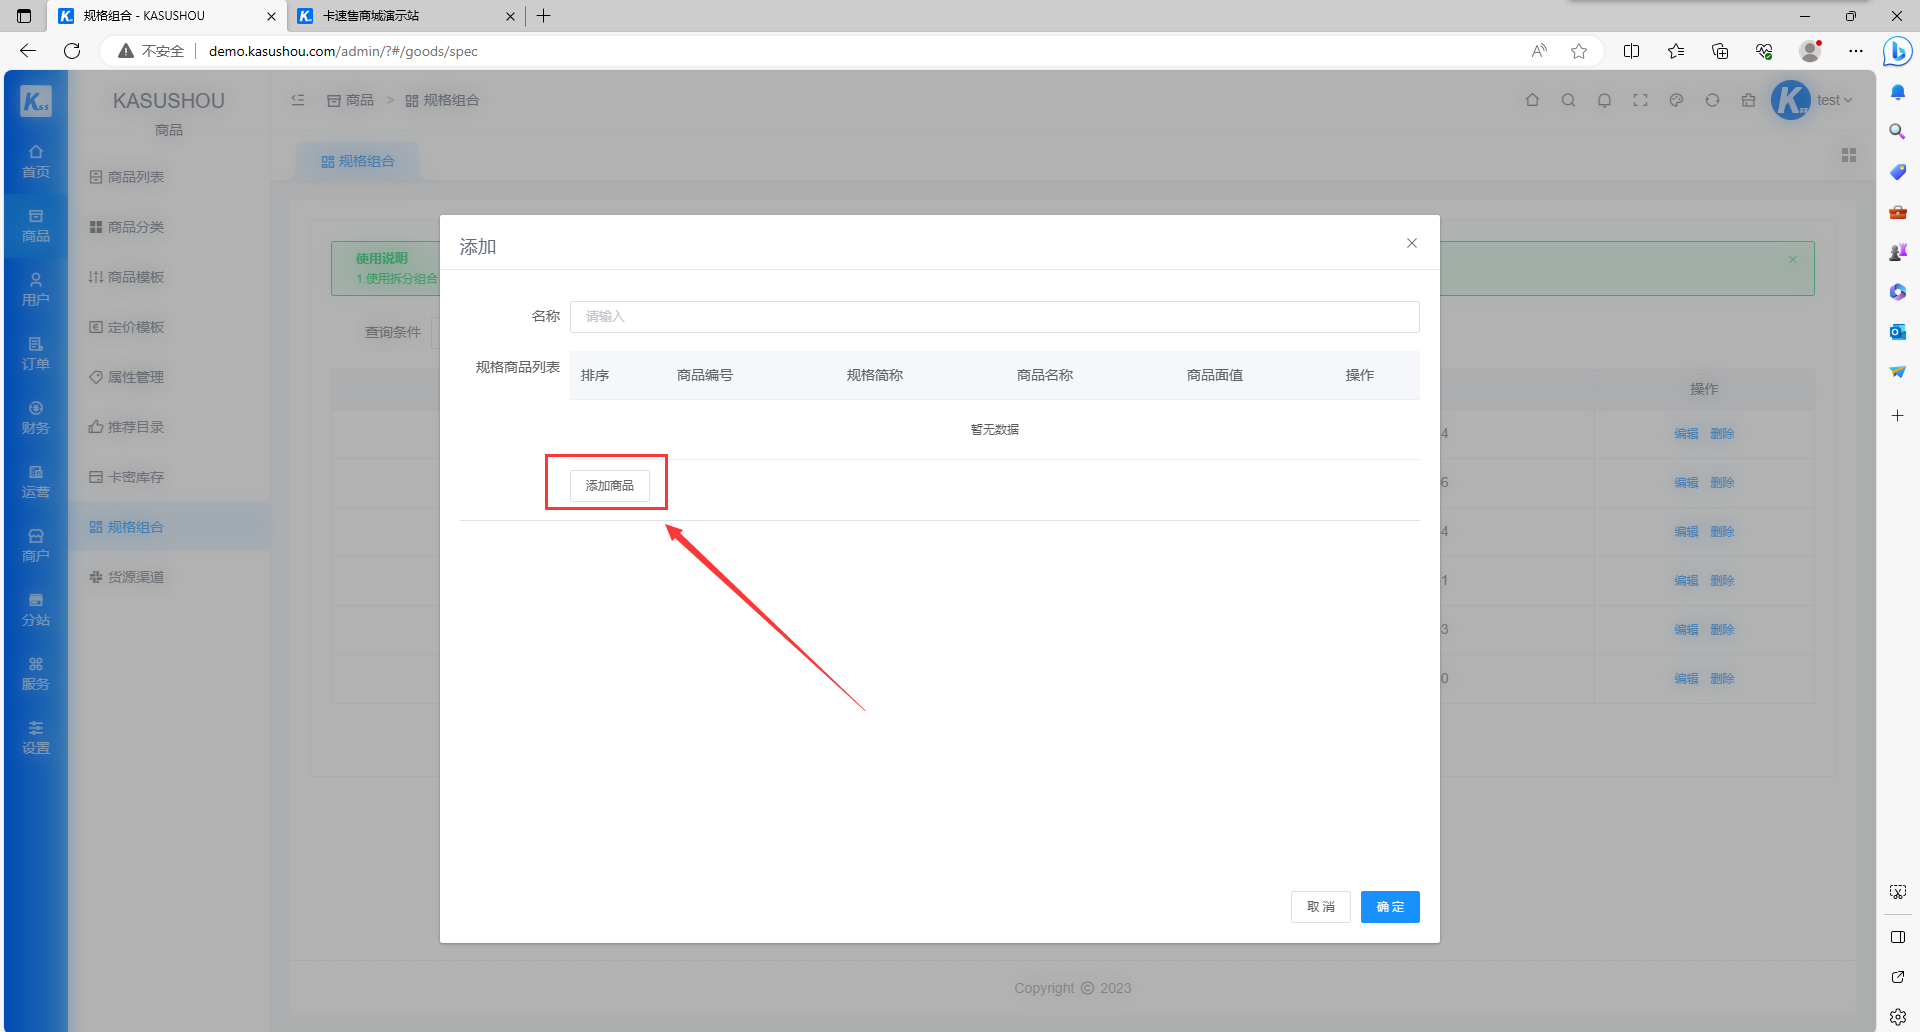
Task: Click the 添加商品 button
Action: [609, 485]
